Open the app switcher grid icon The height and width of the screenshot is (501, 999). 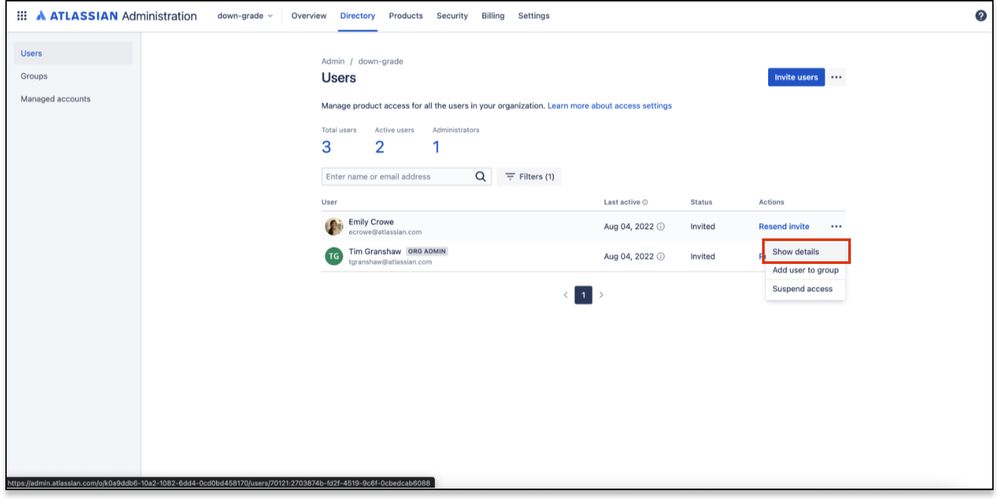pos(22,16)
